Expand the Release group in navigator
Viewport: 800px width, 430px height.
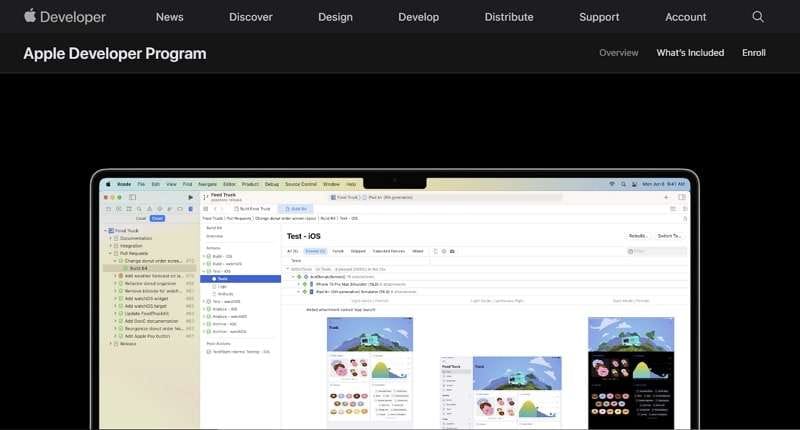[110, 344]
